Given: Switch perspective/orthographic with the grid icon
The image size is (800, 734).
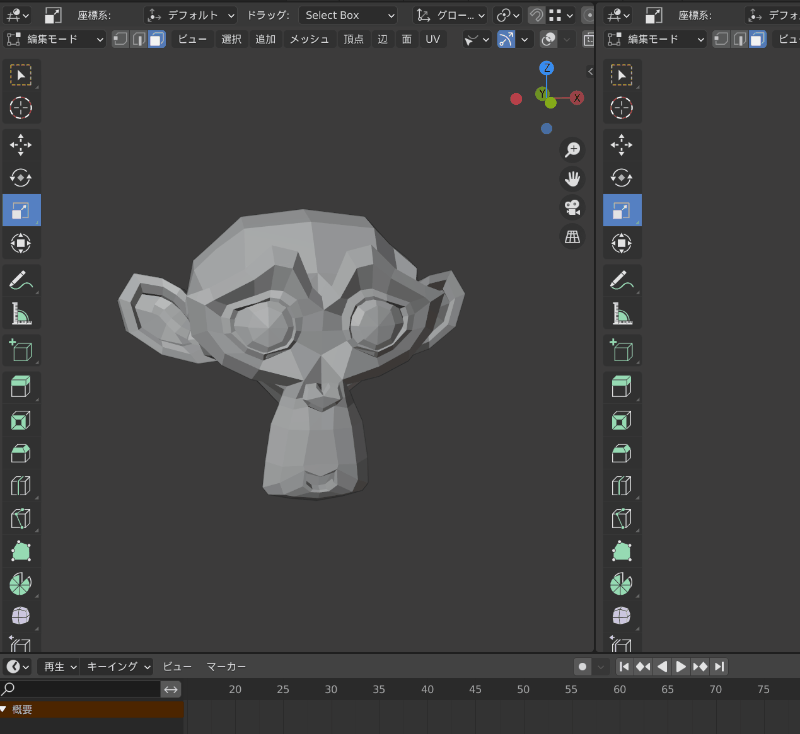Looking at the screenshot, I should (572, 237).
